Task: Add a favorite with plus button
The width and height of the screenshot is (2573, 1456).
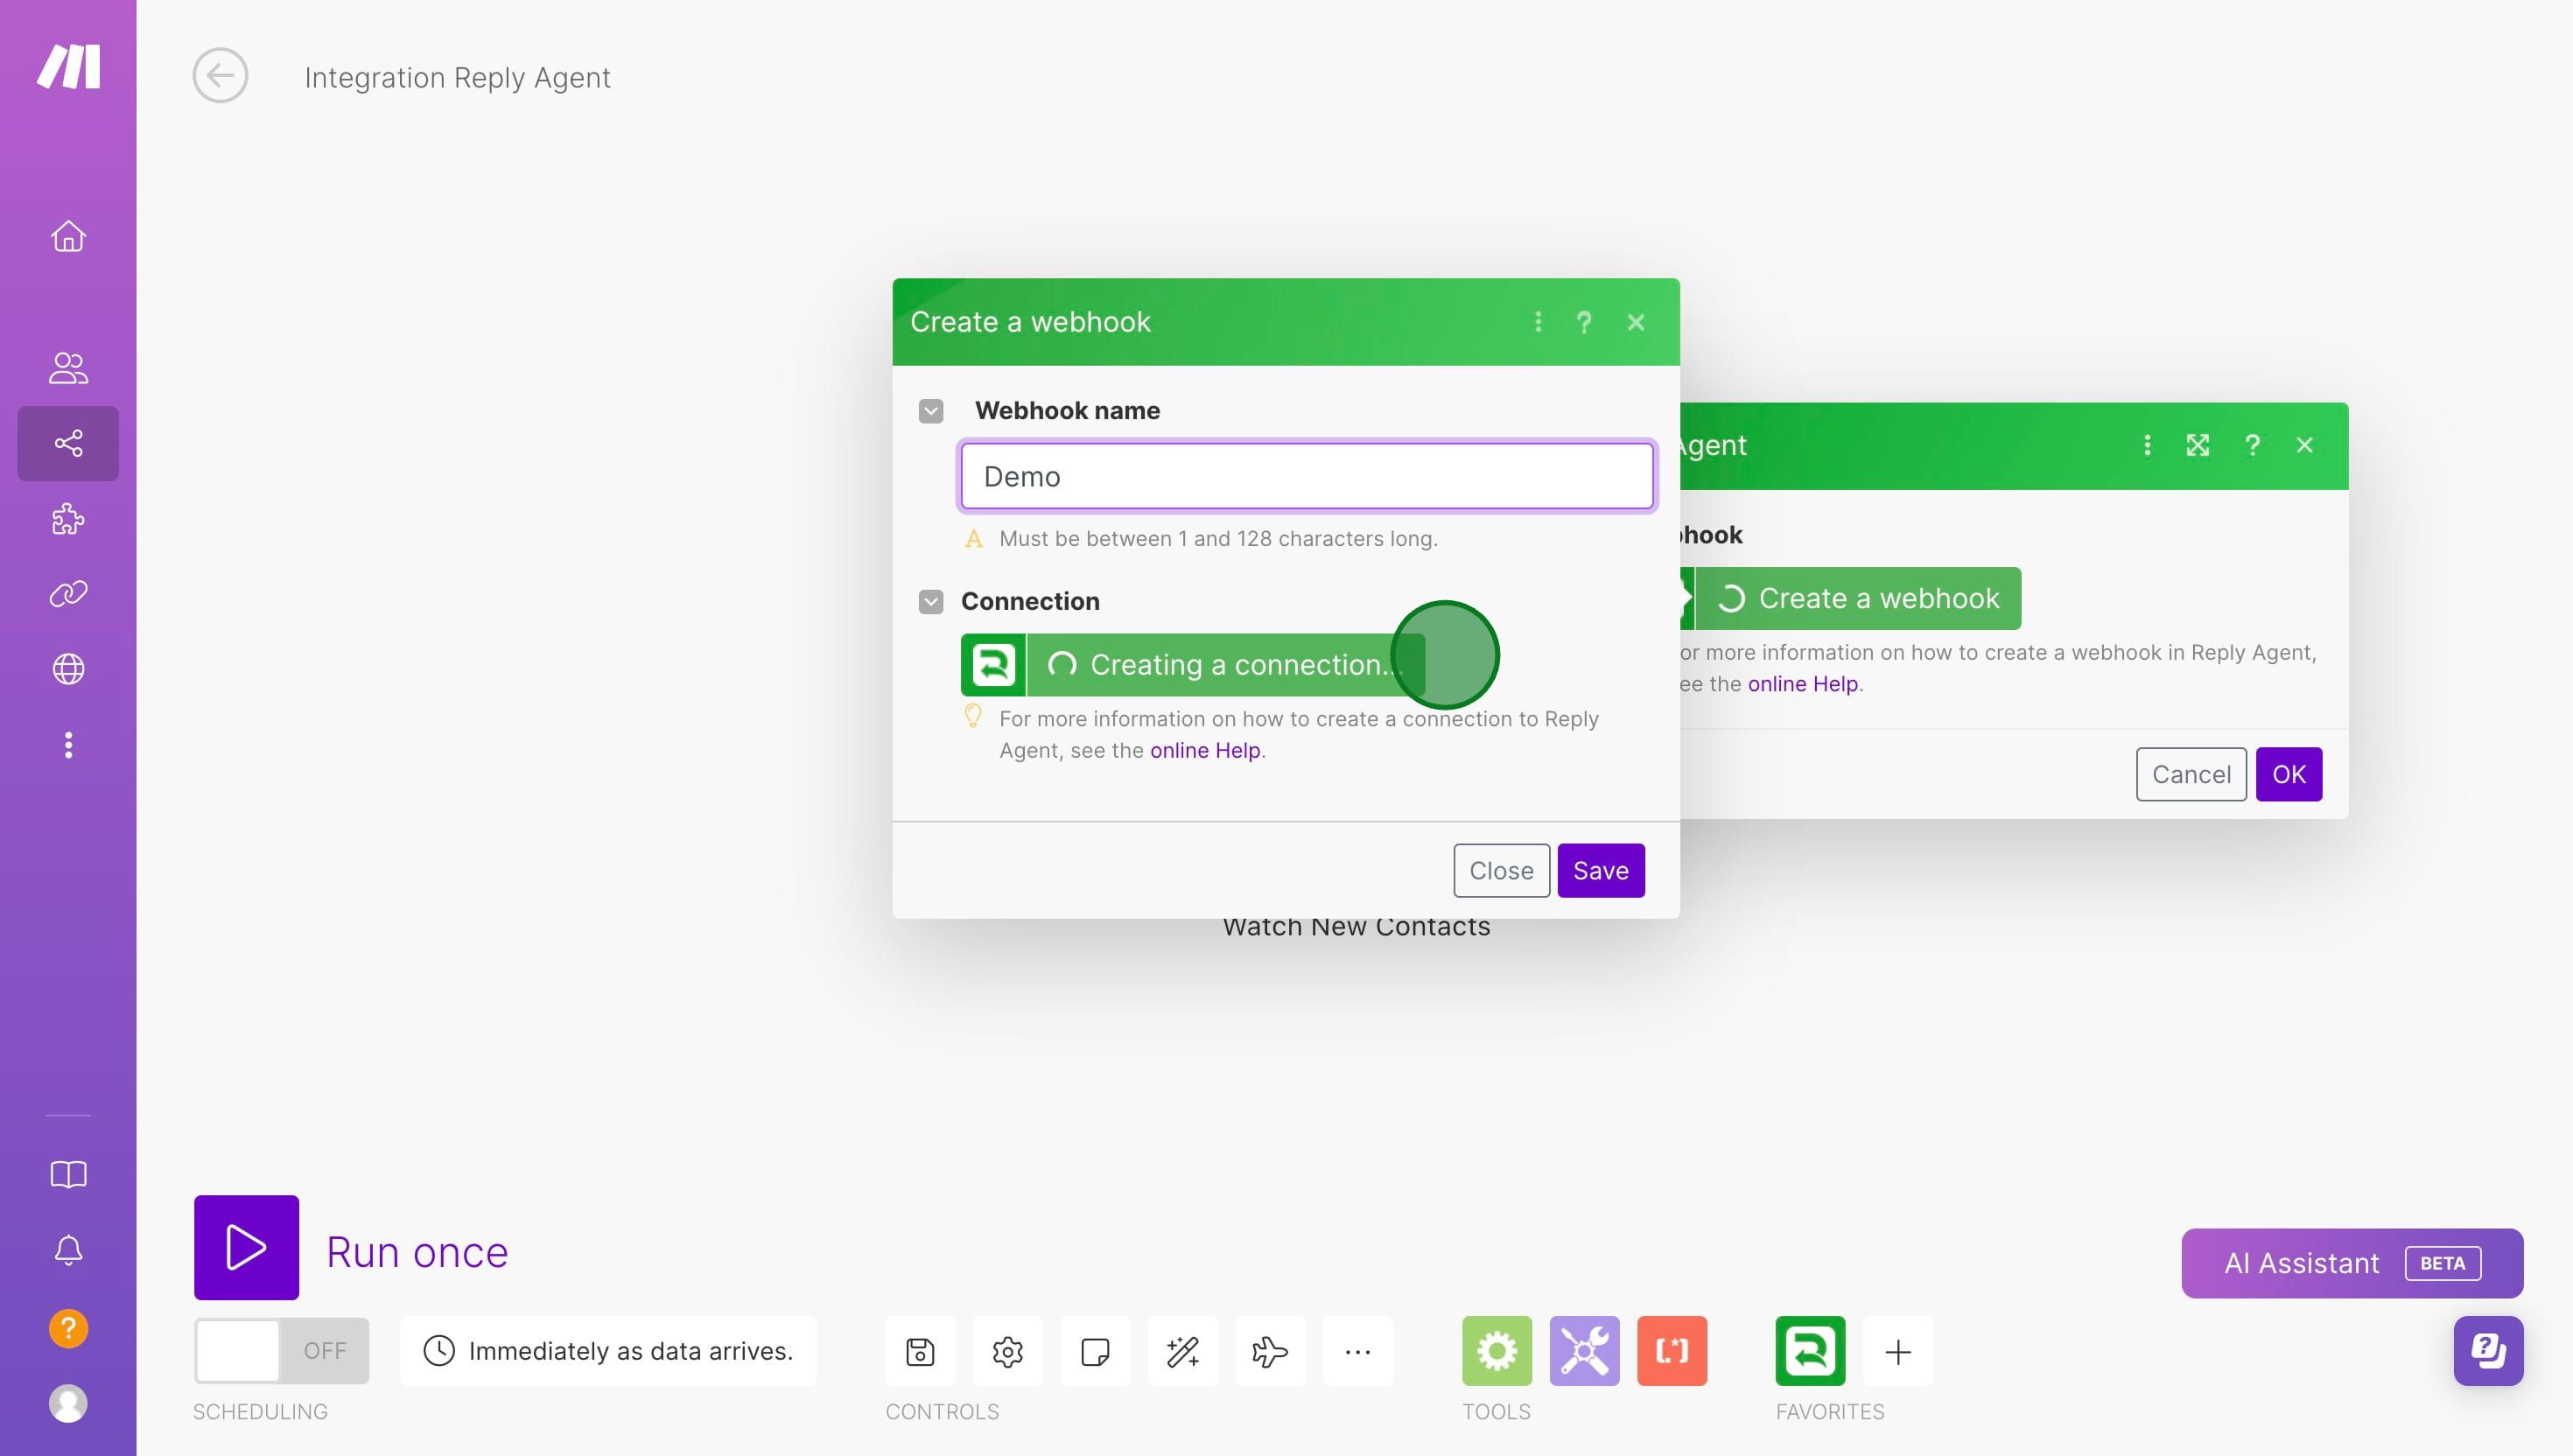Action: (1898, 1351)
